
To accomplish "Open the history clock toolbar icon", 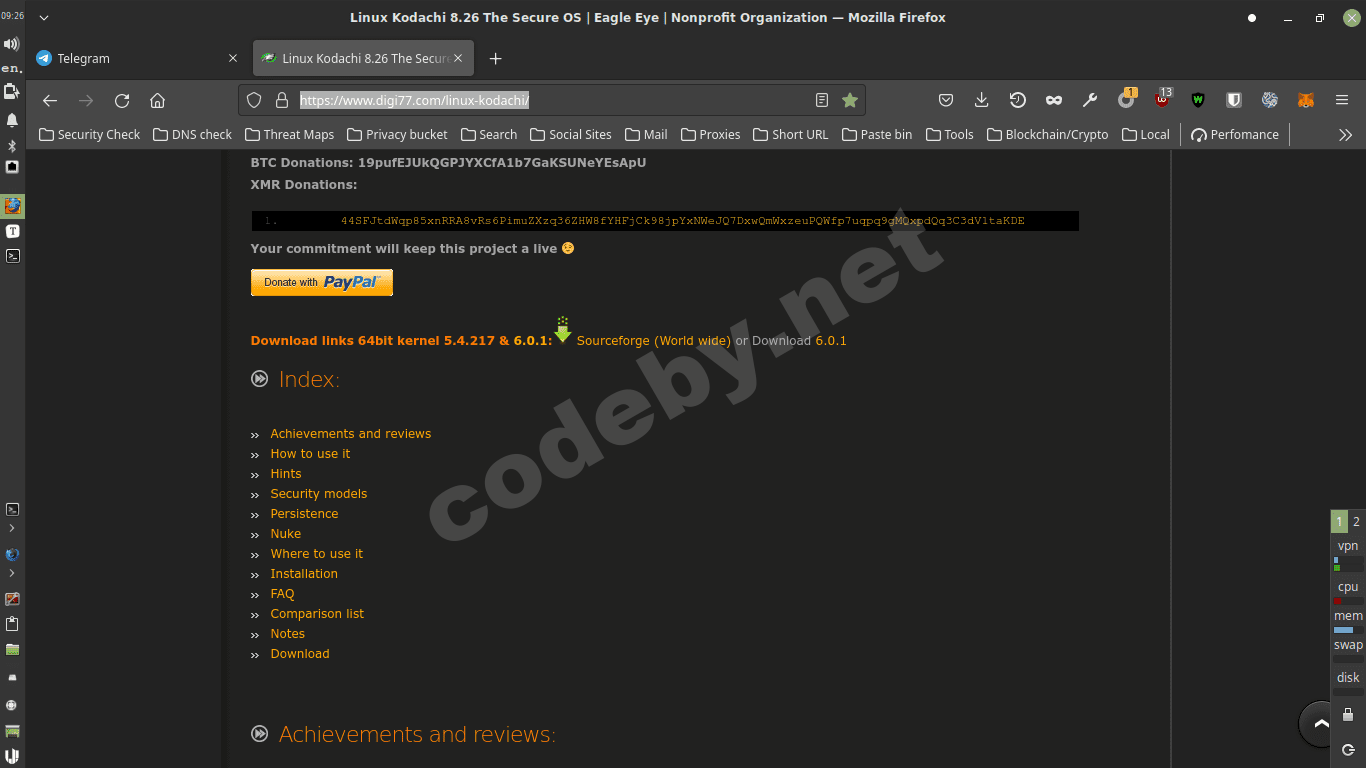I will point(1018,100).
